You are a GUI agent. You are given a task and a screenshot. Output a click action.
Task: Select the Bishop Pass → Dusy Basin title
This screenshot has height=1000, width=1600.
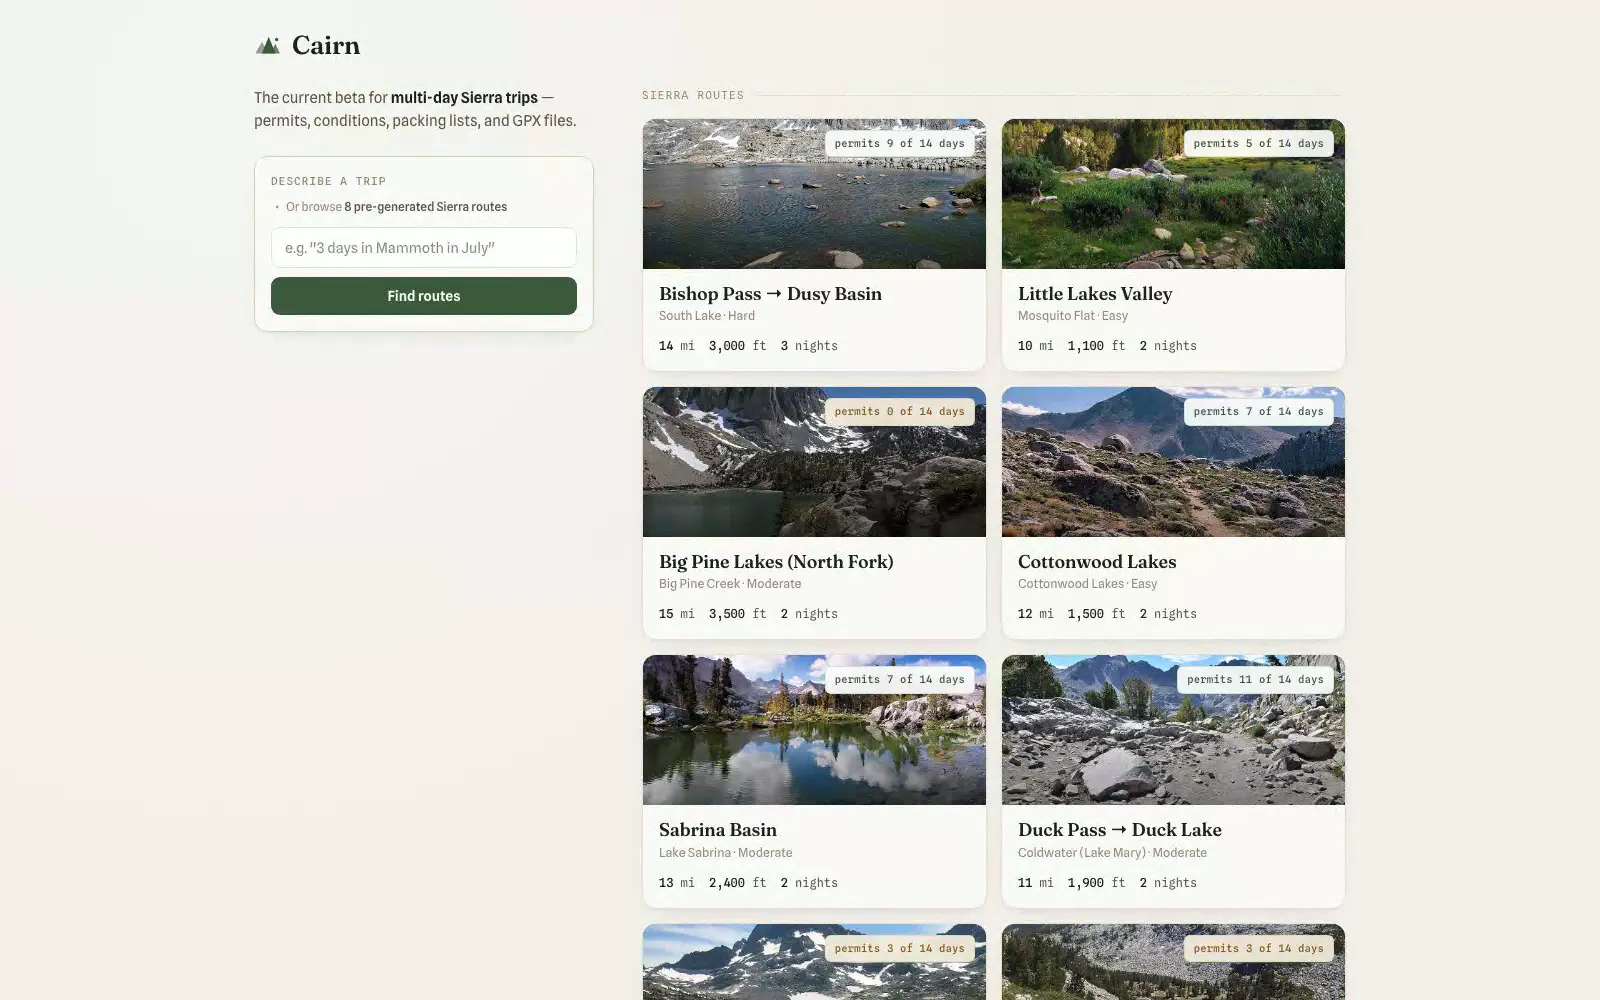[770, 294]
